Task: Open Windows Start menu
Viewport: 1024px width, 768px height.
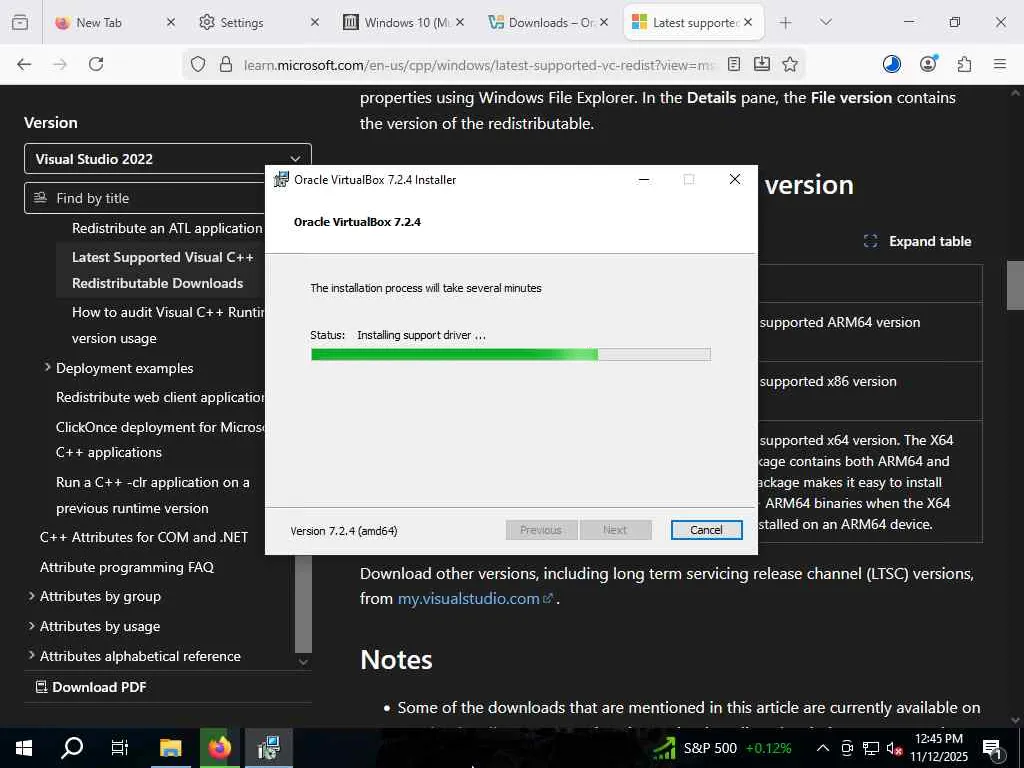Action: point(24,748)
